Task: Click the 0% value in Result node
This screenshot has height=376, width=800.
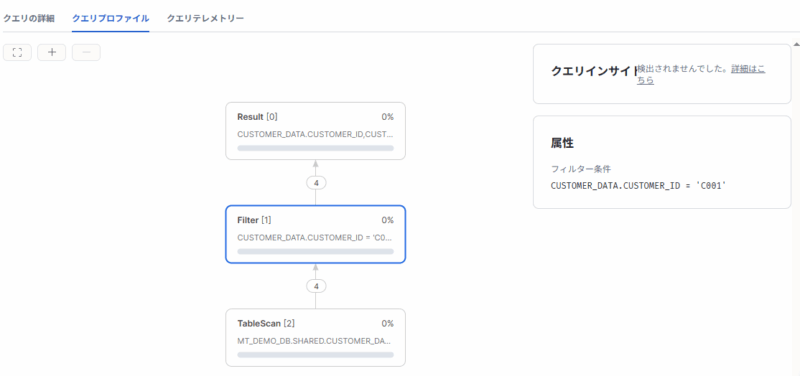Action: point(387,117)
